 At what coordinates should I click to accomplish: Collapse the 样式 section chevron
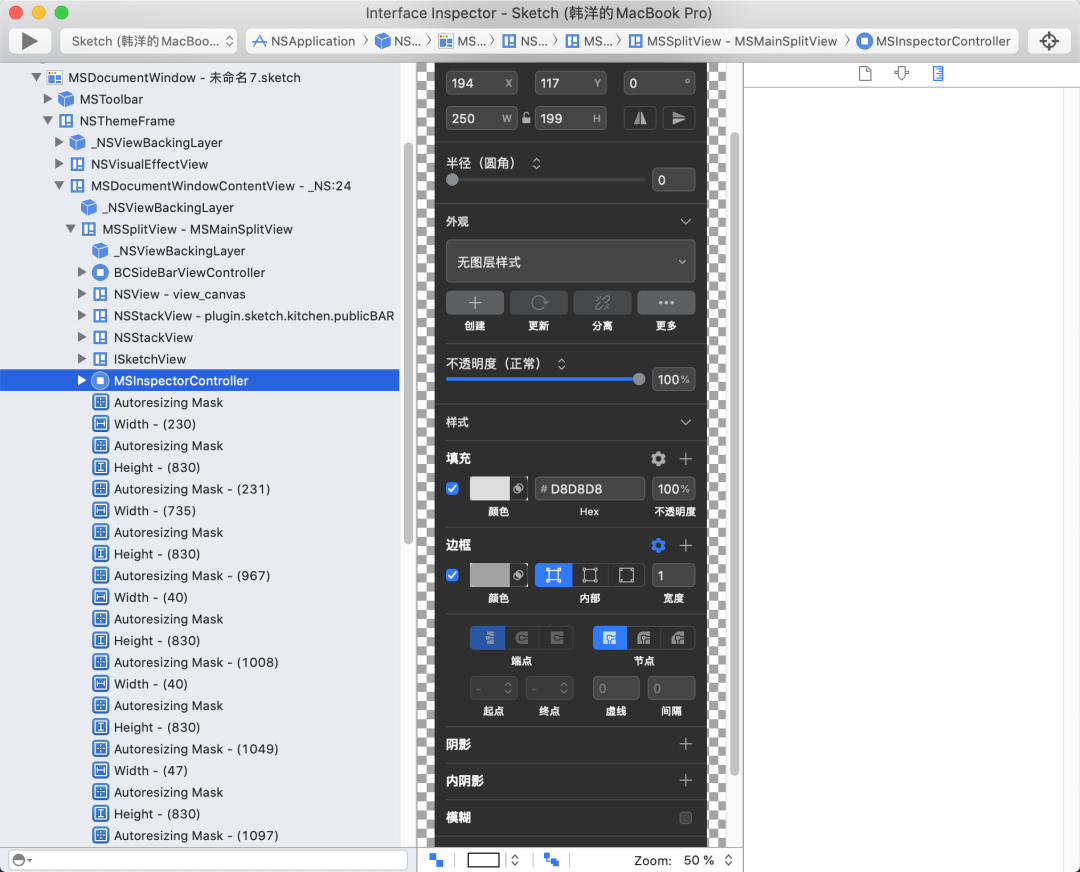685,422
